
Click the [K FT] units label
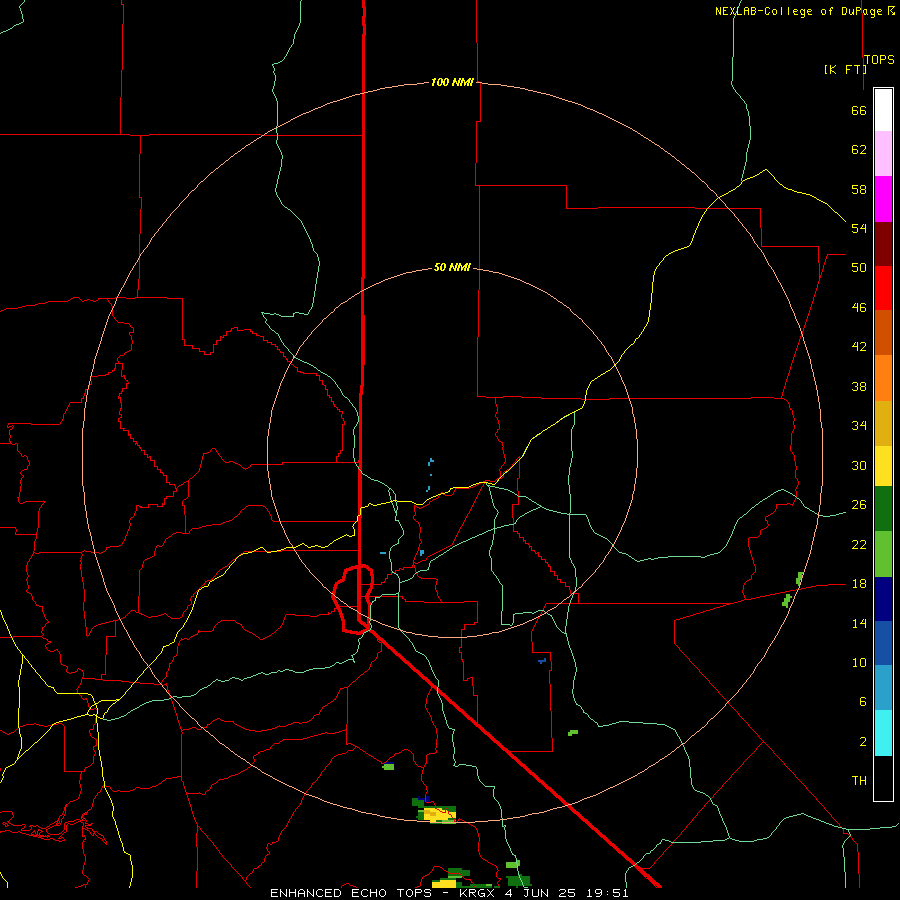click(845, 69)
